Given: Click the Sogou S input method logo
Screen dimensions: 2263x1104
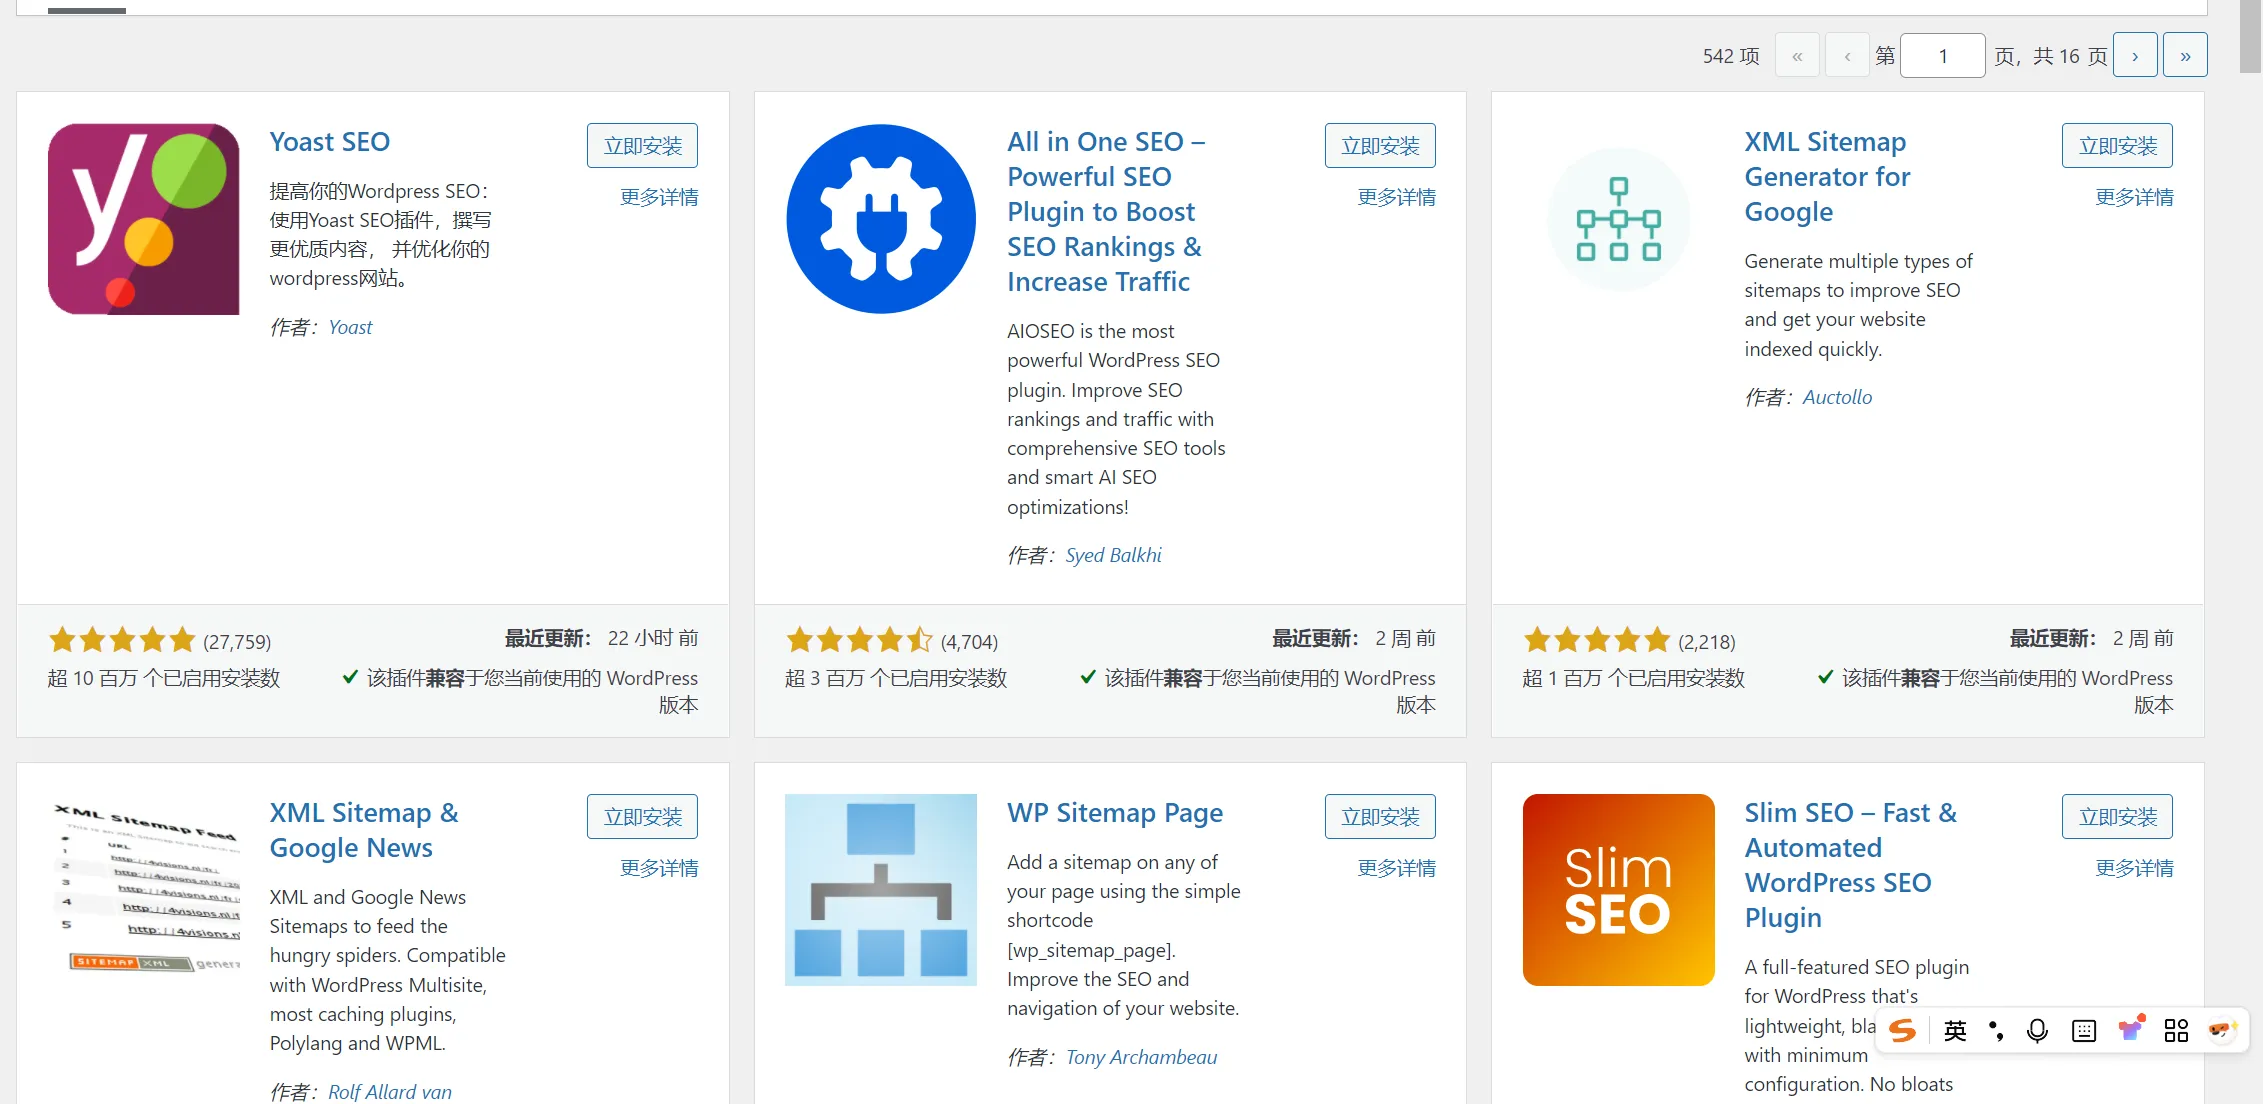Looking at the screenshot, I should [1903, 1031].
